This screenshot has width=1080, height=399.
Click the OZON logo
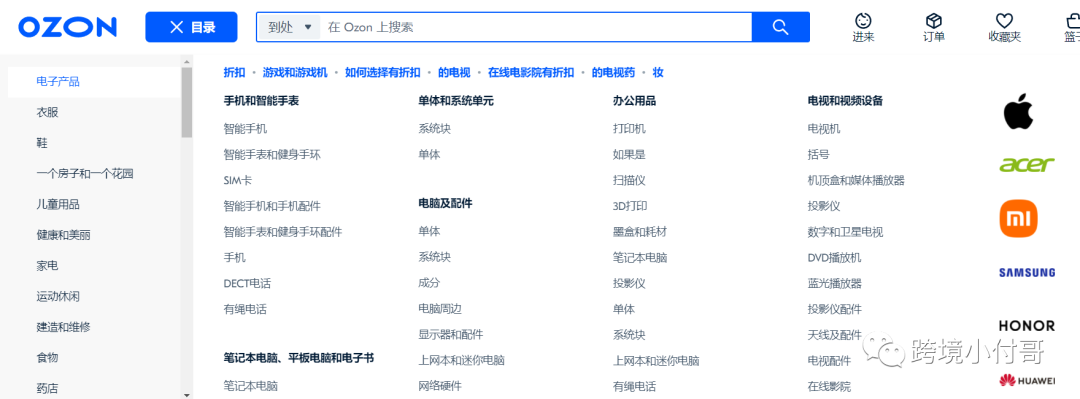pos(68,28)
